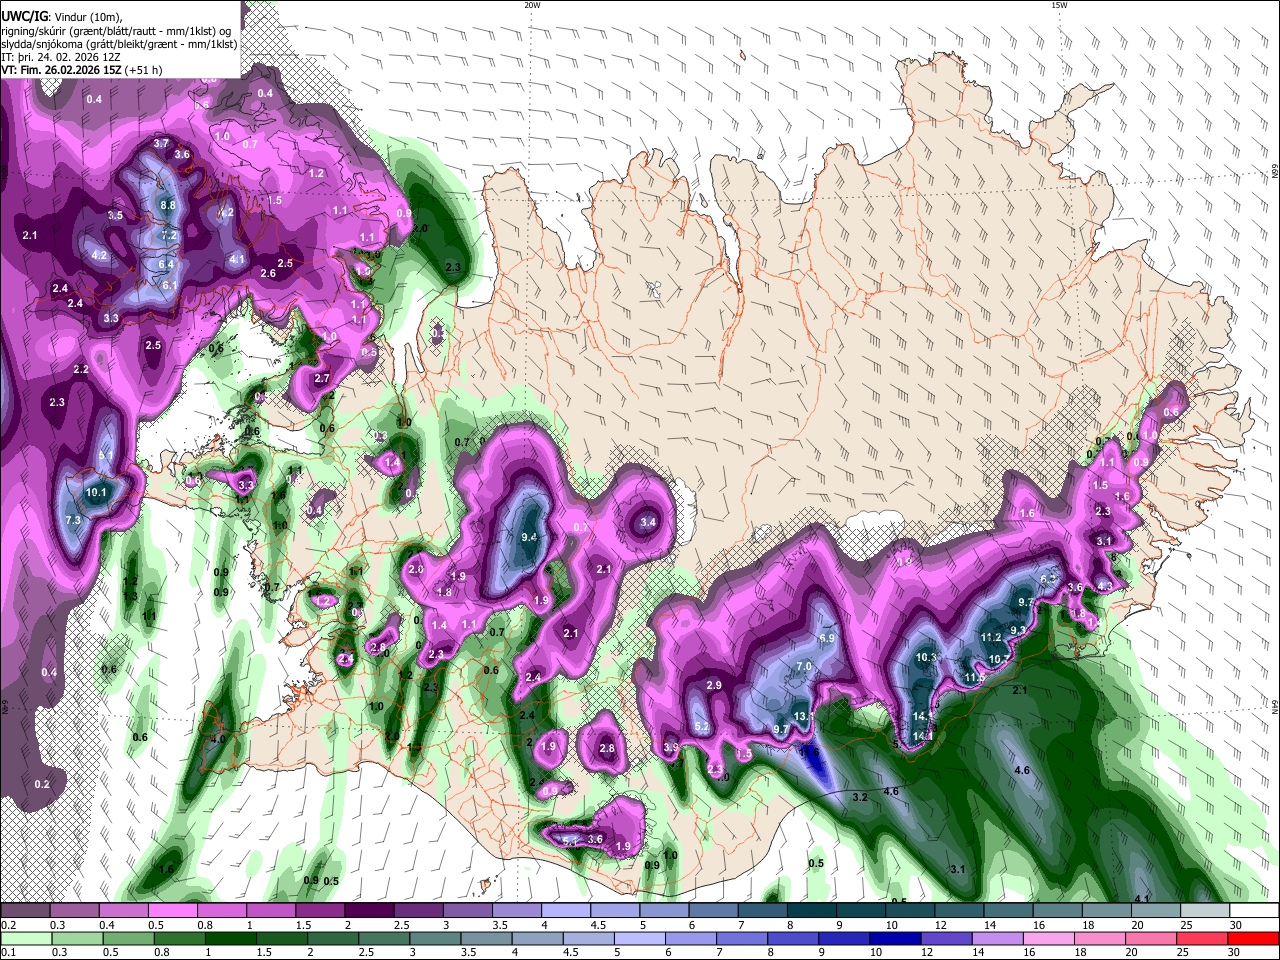Image resolution: width=1280 pixels, height=960 pixels.
Task: Click the 66N latitude label on right edge
Action: (x=1275, y=172)
